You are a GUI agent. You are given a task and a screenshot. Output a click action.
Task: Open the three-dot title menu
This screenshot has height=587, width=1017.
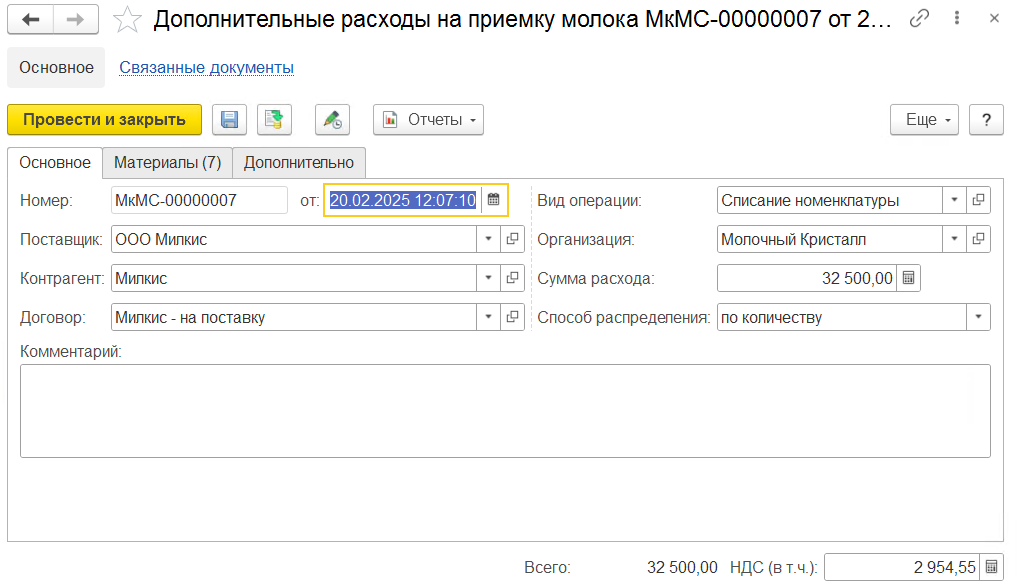[x=957, y=18]
